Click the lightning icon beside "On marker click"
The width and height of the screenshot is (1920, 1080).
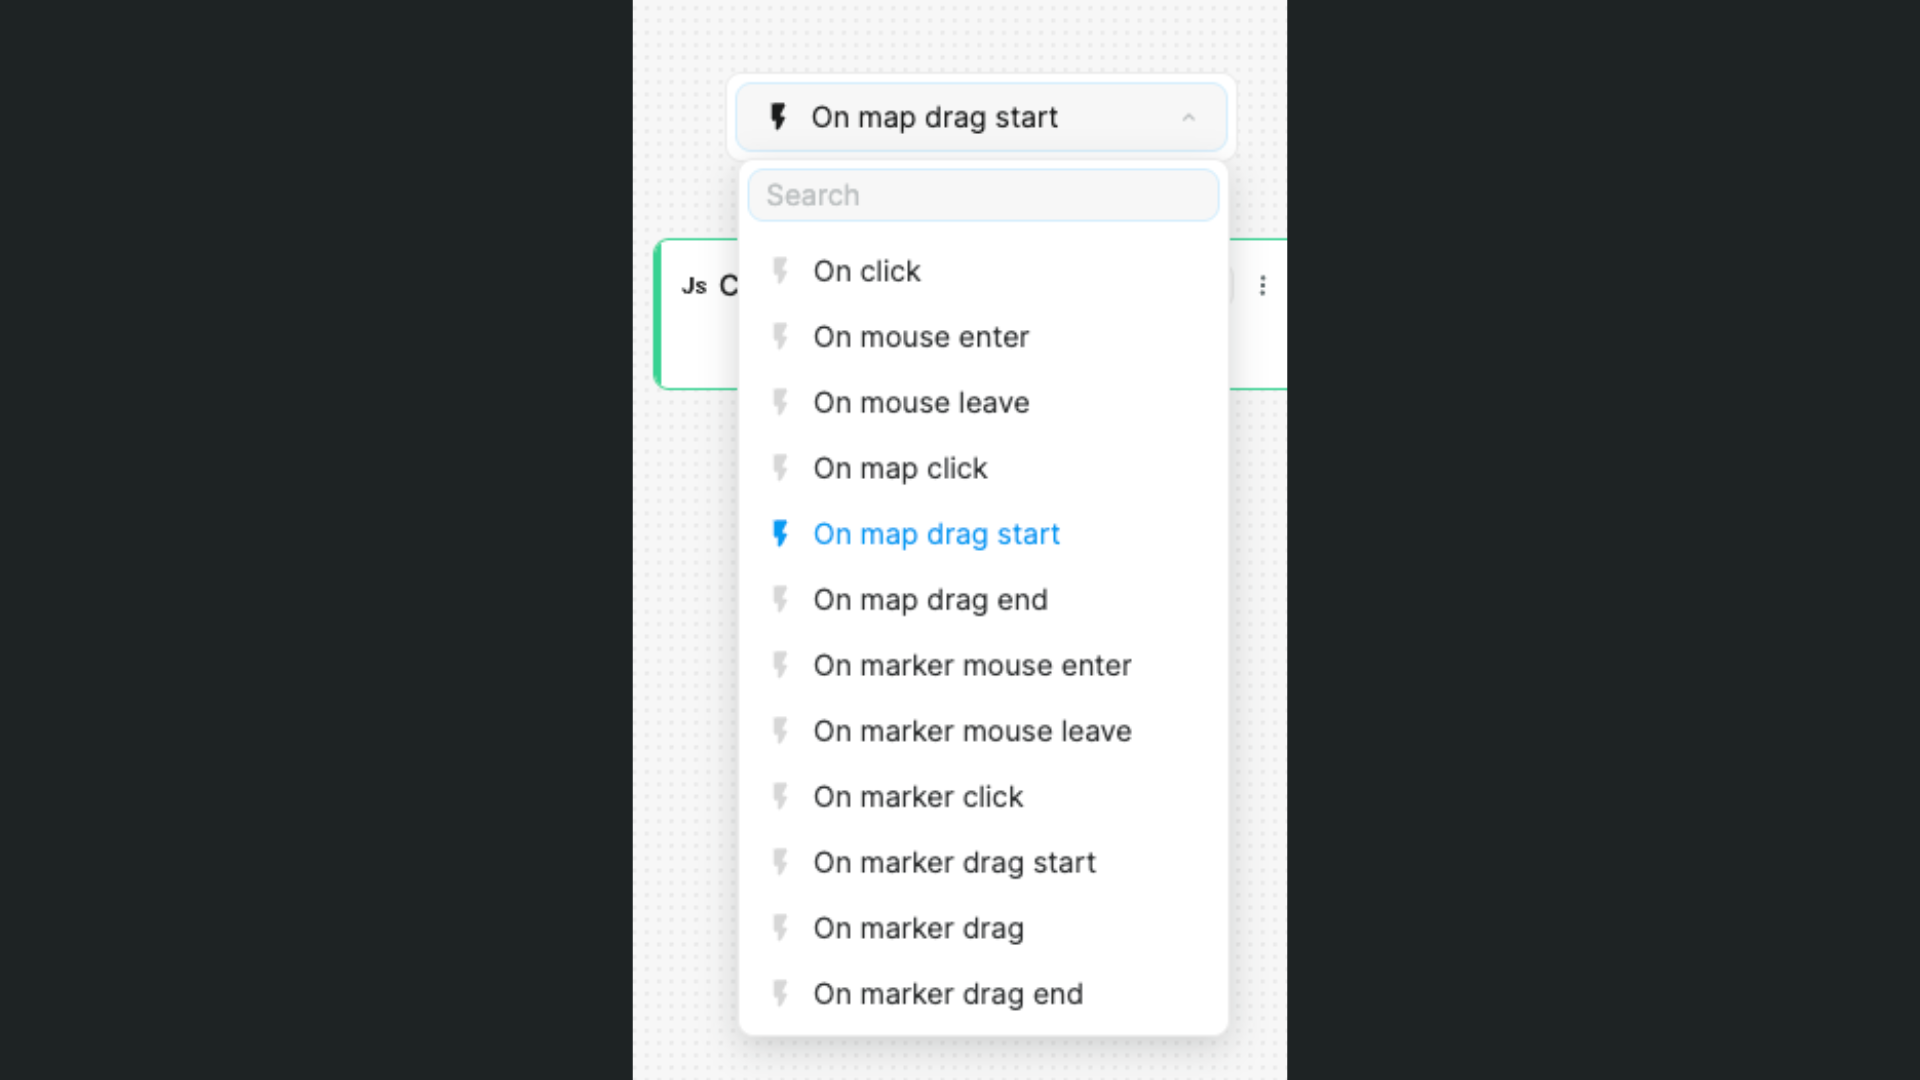click(781, 796)
